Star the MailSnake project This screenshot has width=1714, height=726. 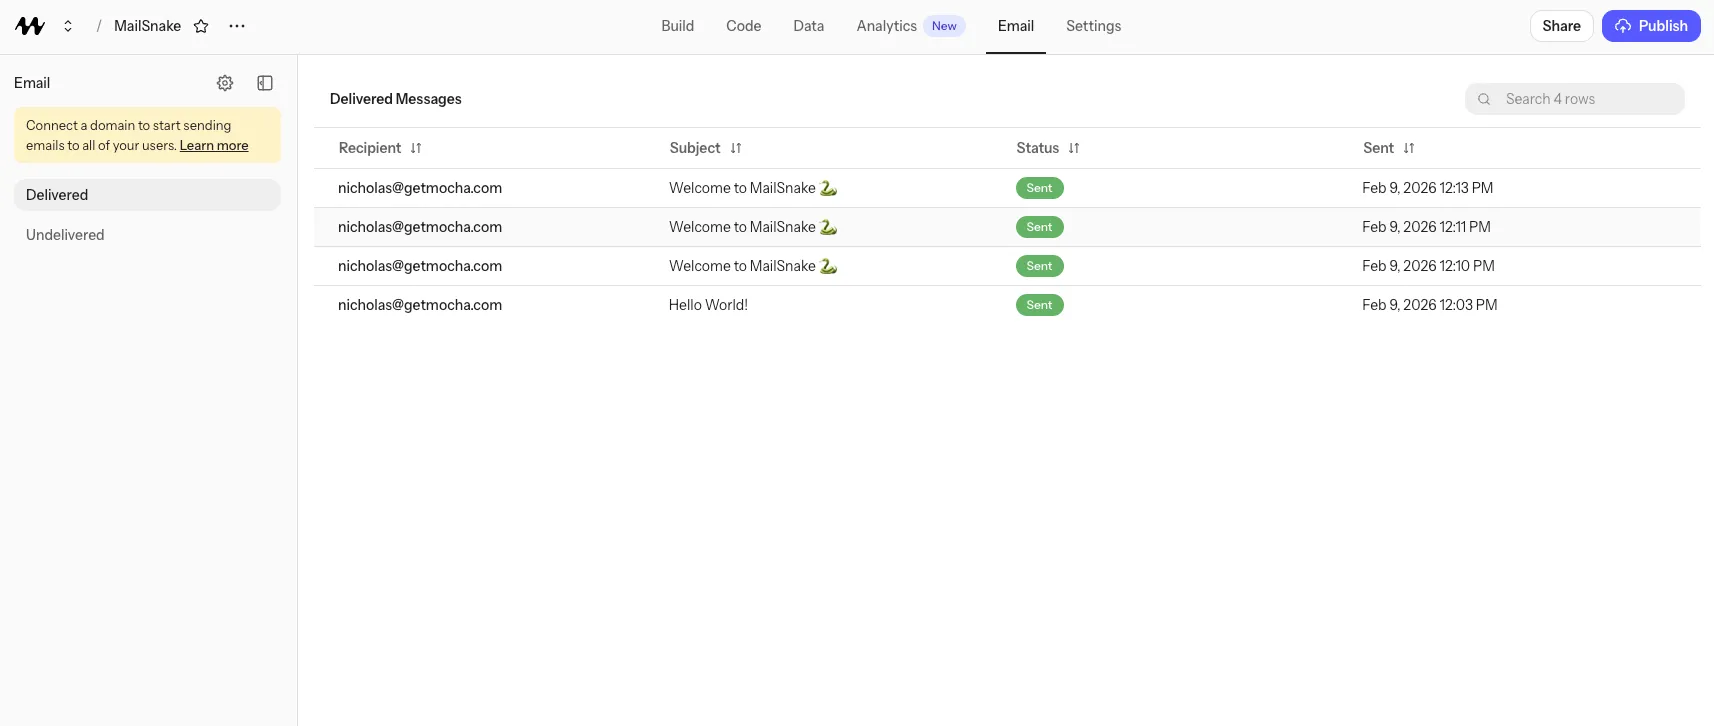tap(201, 26)
